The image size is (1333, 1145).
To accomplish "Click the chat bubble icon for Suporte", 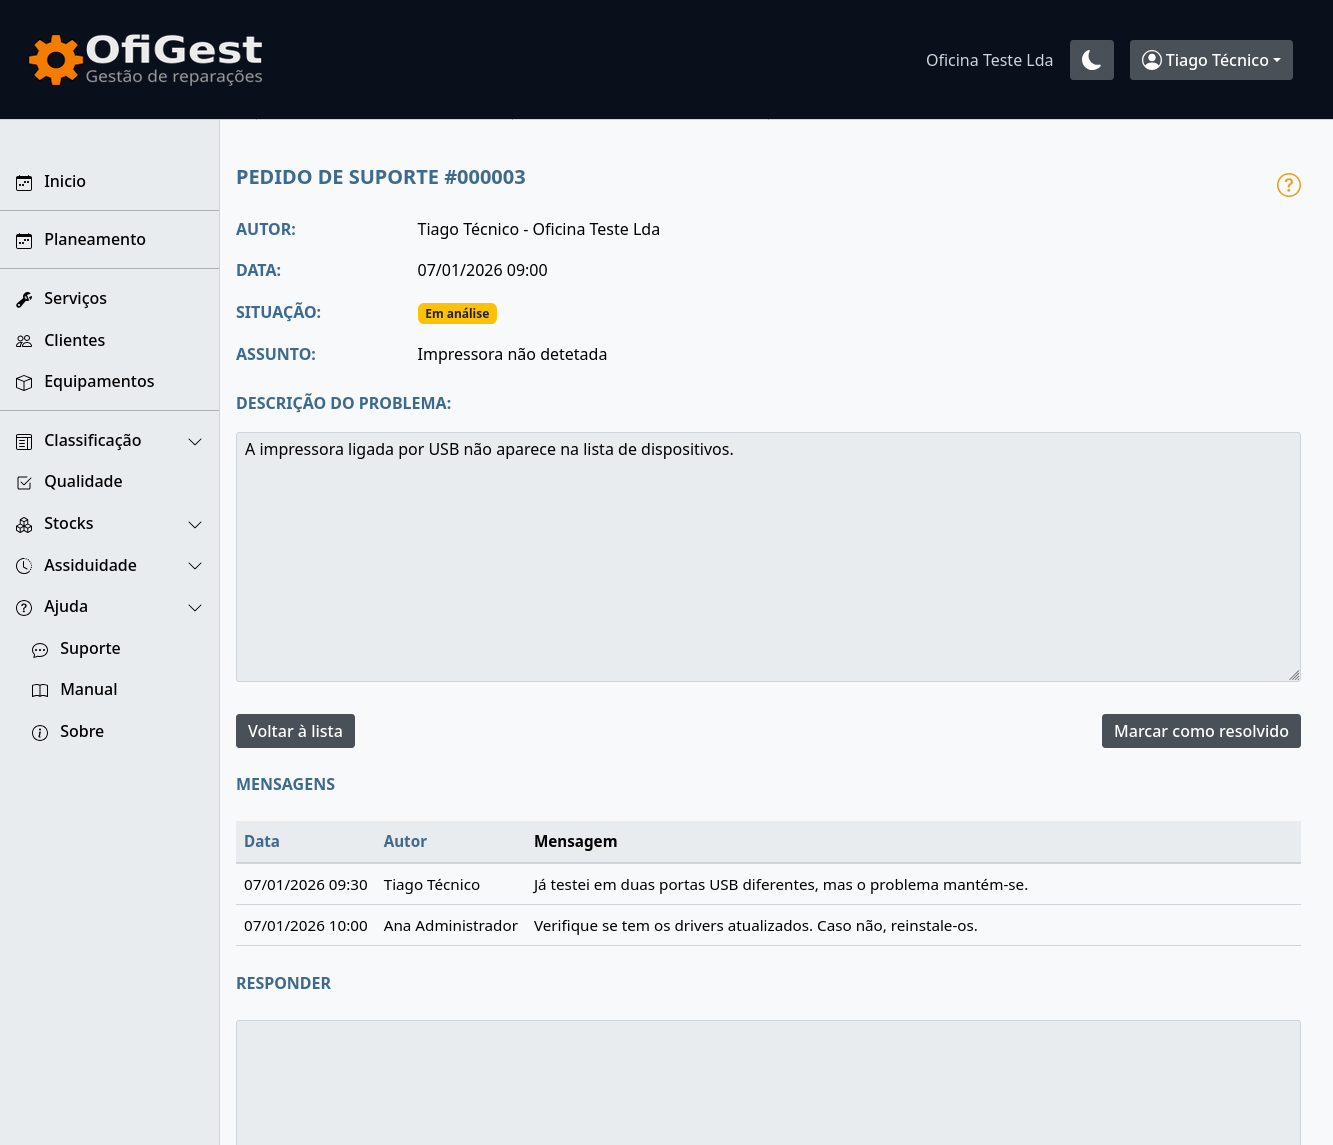I will [x=40, y=650].
